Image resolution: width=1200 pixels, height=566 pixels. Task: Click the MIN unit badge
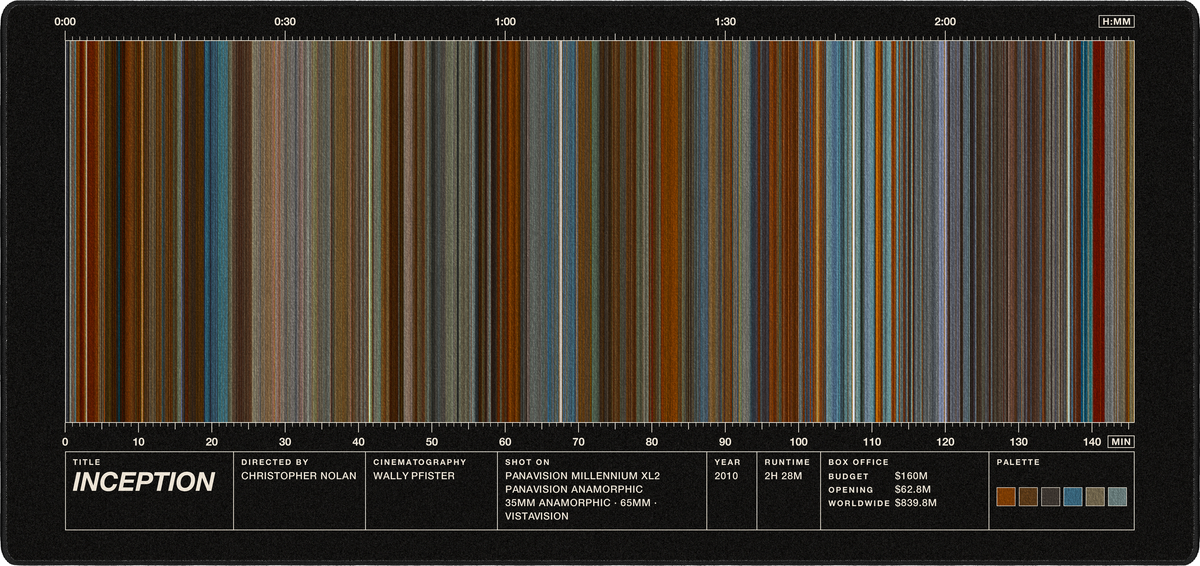point(1121,441)
